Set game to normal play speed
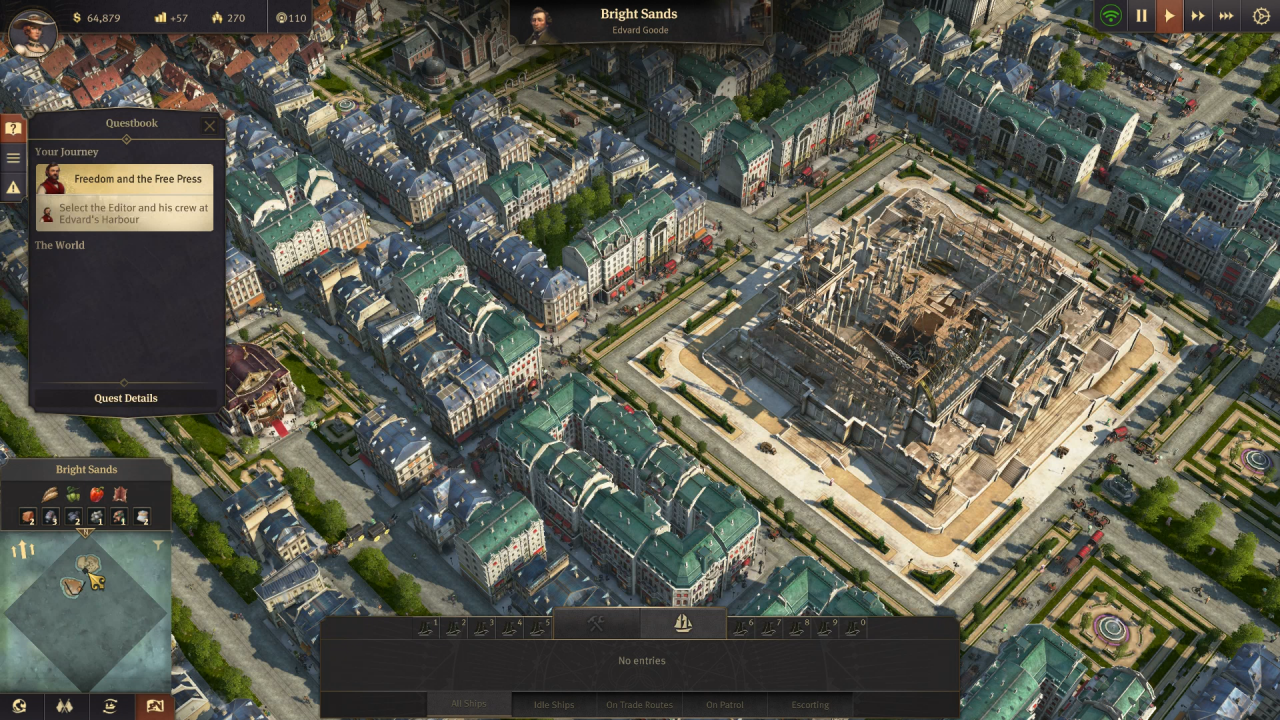Screen dimensions: 1280x720 click(x=1169, y=16)
